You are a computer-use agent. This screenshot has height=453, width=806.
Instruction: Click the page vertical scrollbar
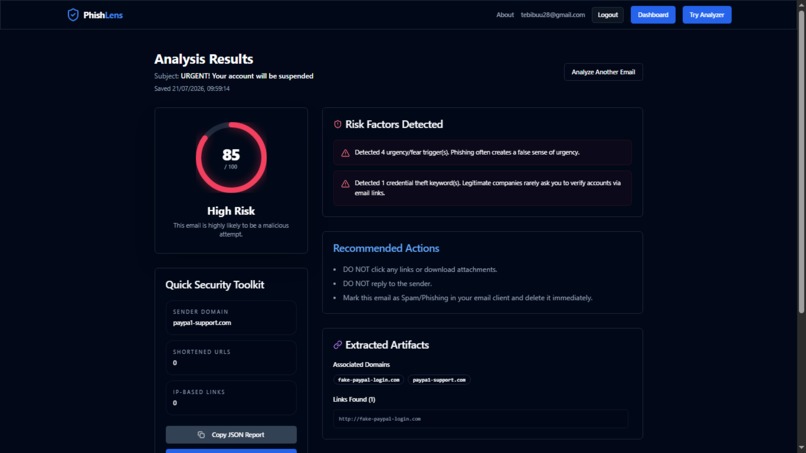pos(801,160)
